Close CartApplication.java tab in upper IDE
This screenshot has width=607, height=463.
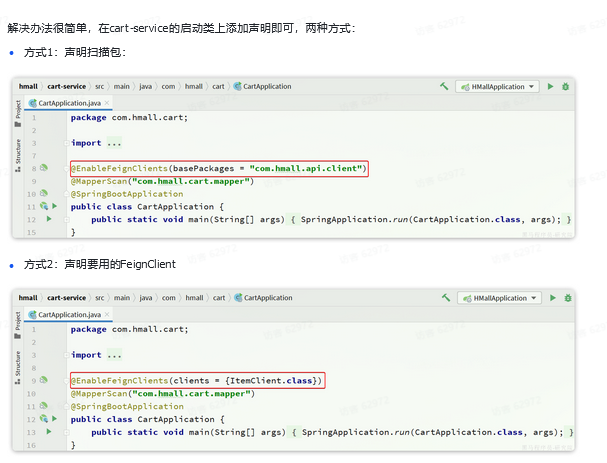click(x=107, y=103)
